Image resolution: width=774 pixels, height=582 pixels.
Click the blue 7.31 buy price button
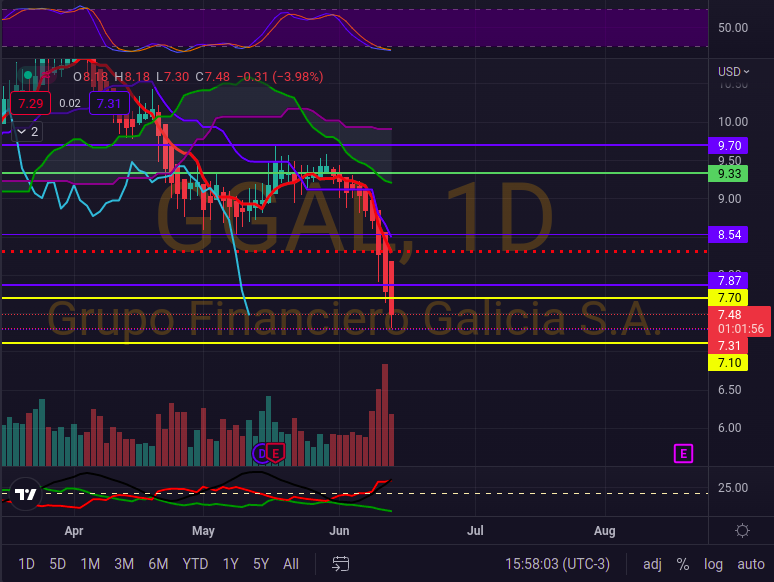(x=109, y=103)
